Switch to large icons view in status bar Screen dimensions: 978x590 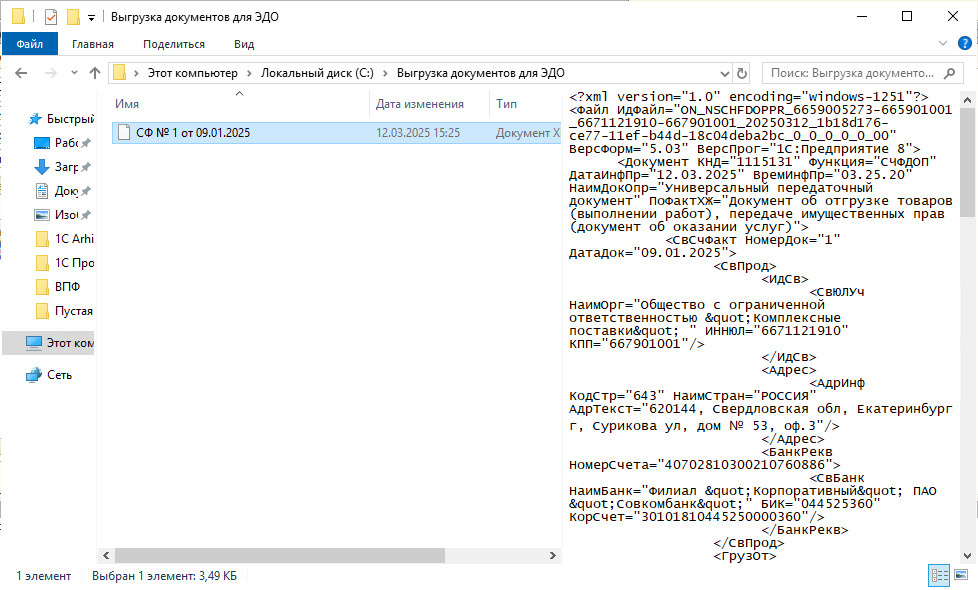(x=961, y=574)
